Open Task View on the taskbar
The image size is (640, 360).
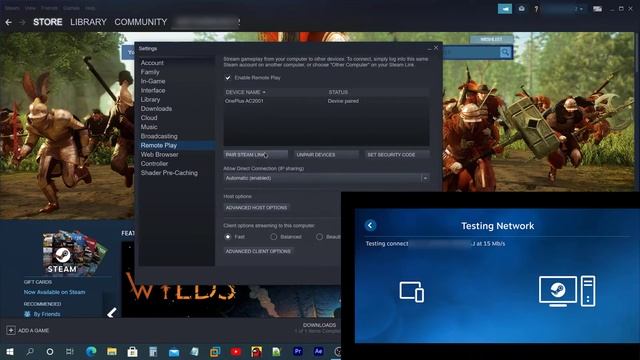click(x=70, y=351)
